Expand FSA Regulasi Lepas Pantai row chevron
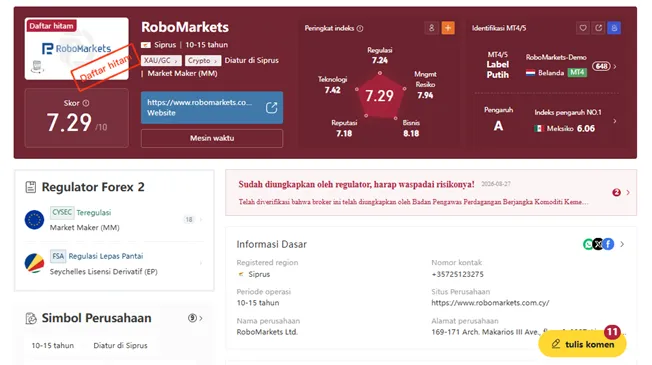652x365 pixels. tap(201, 263)
